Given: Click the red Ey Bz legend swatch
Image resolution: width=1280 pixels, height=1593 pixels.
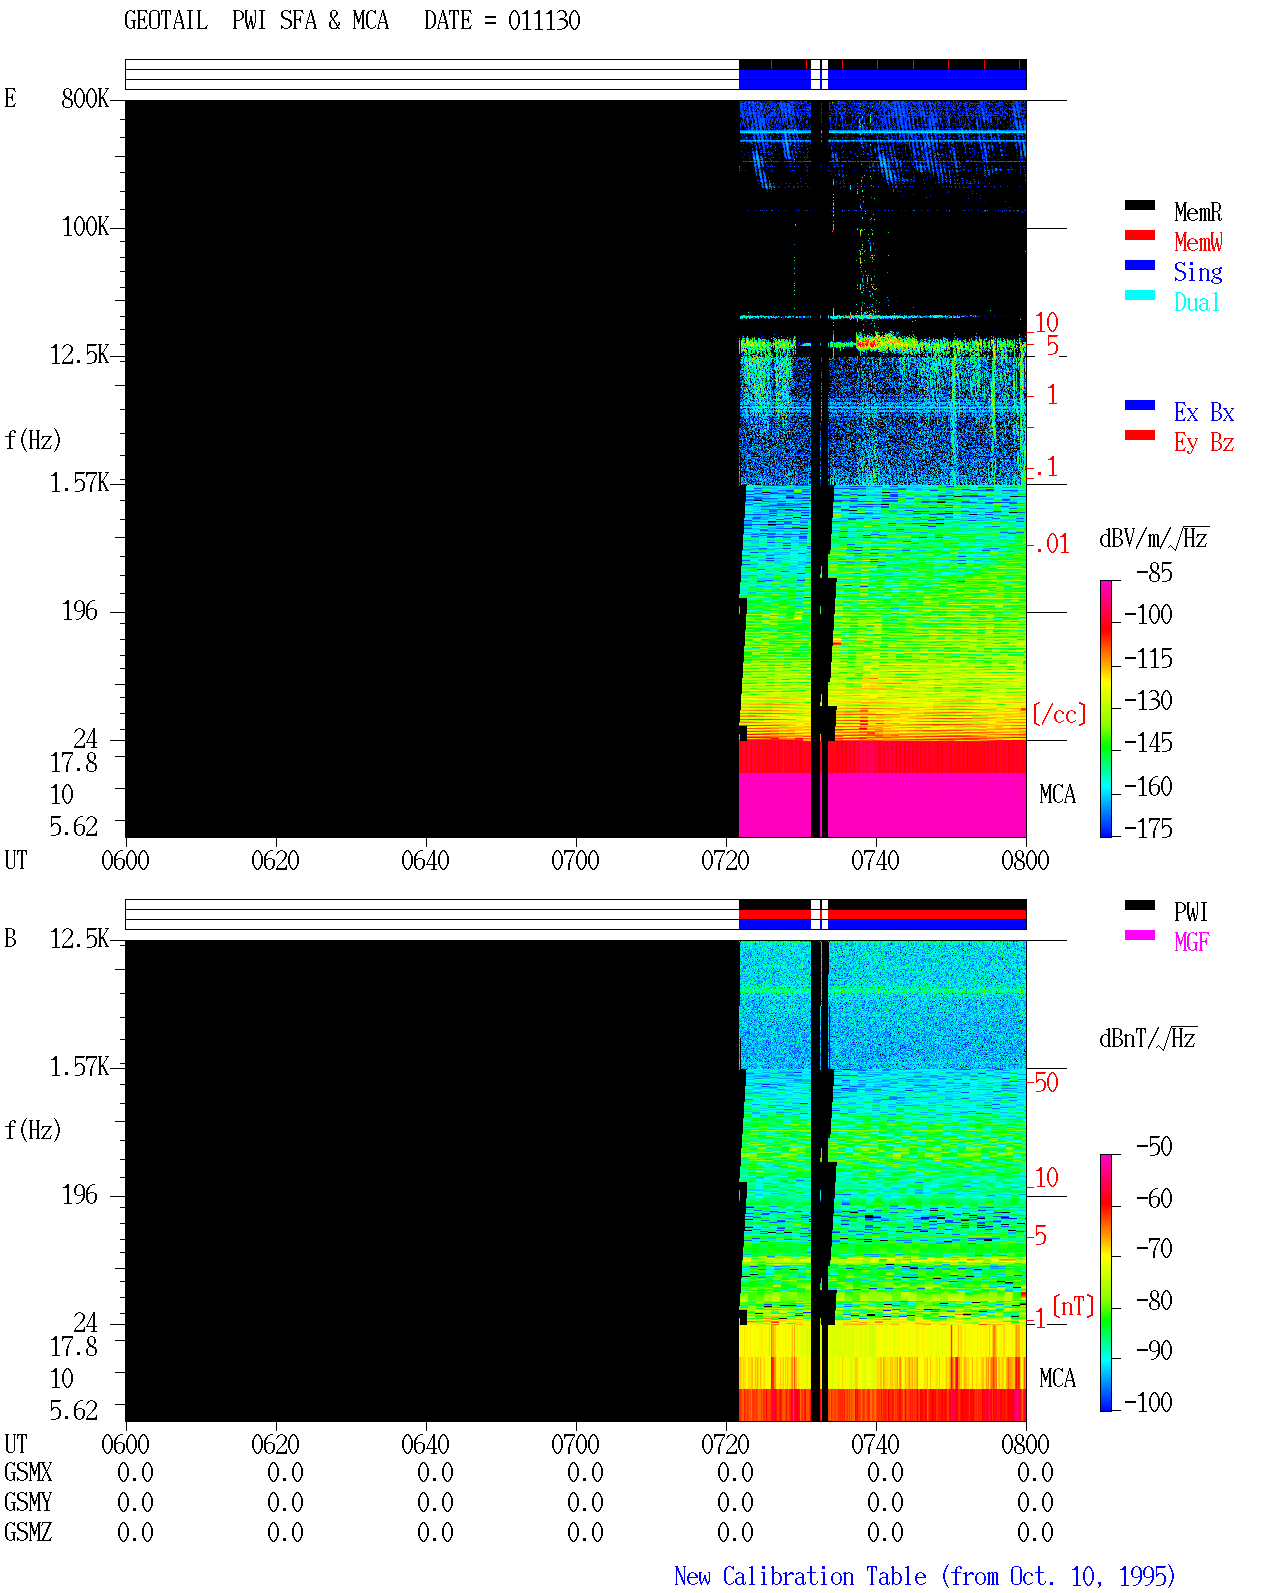Looking at the screenshot, I should 1140,435.
